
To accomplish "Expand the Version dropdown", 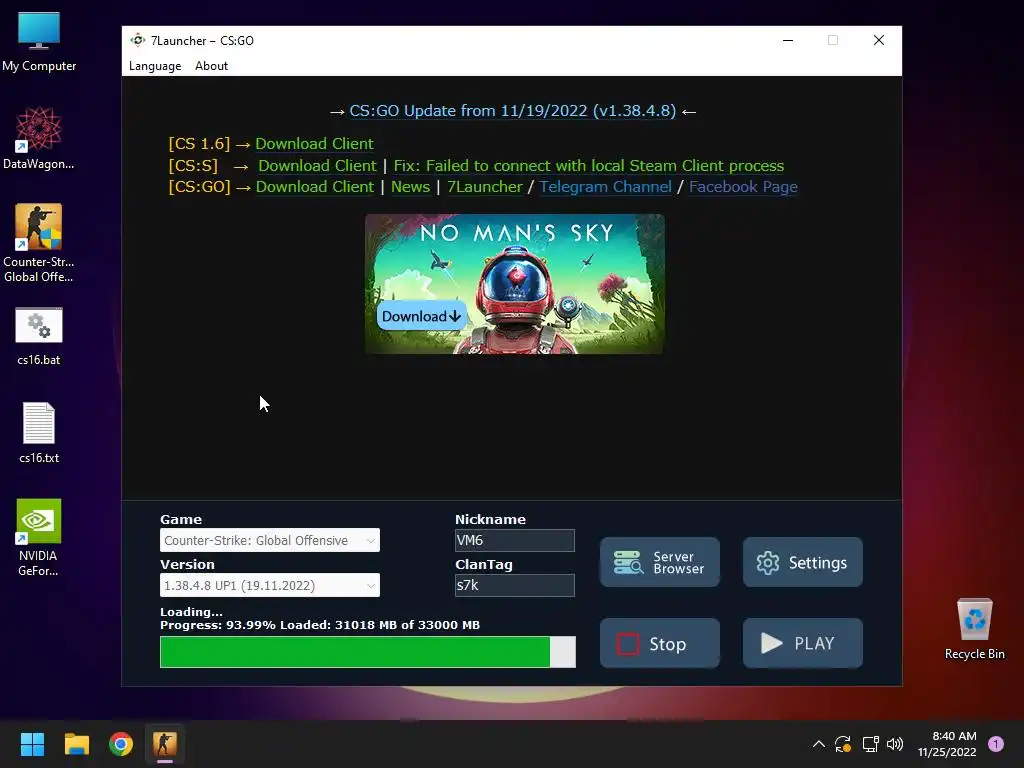I will 270,585.
